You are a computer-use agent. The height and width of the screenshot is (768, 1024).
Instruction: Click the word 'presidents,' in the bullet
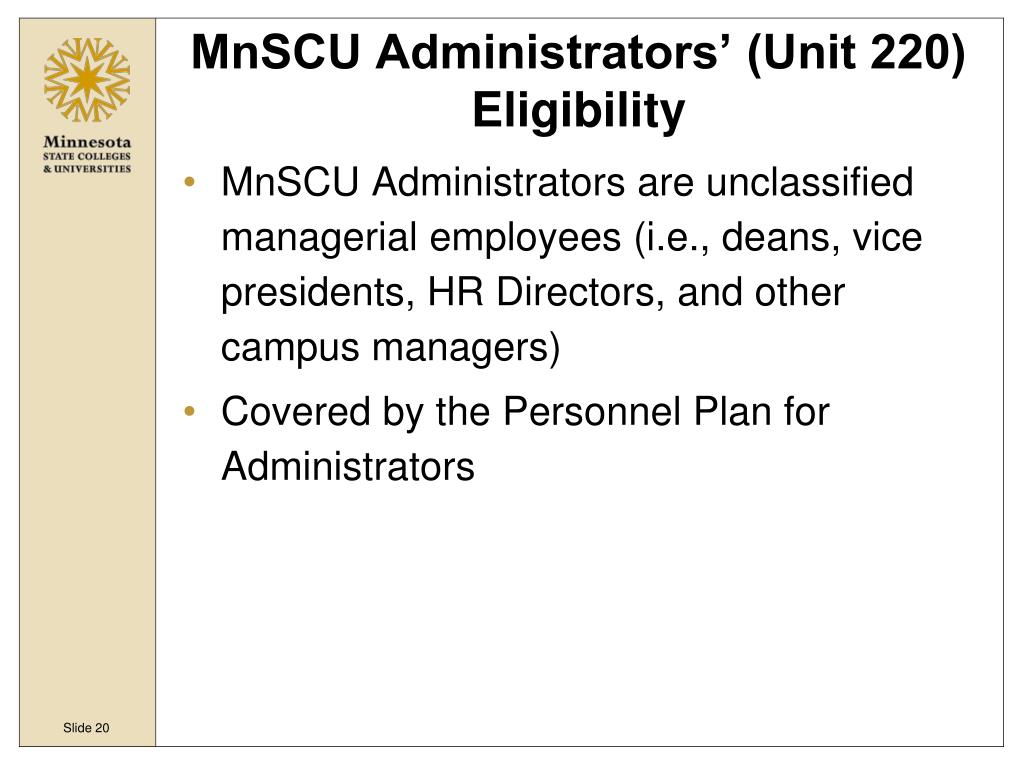point(319,293)
